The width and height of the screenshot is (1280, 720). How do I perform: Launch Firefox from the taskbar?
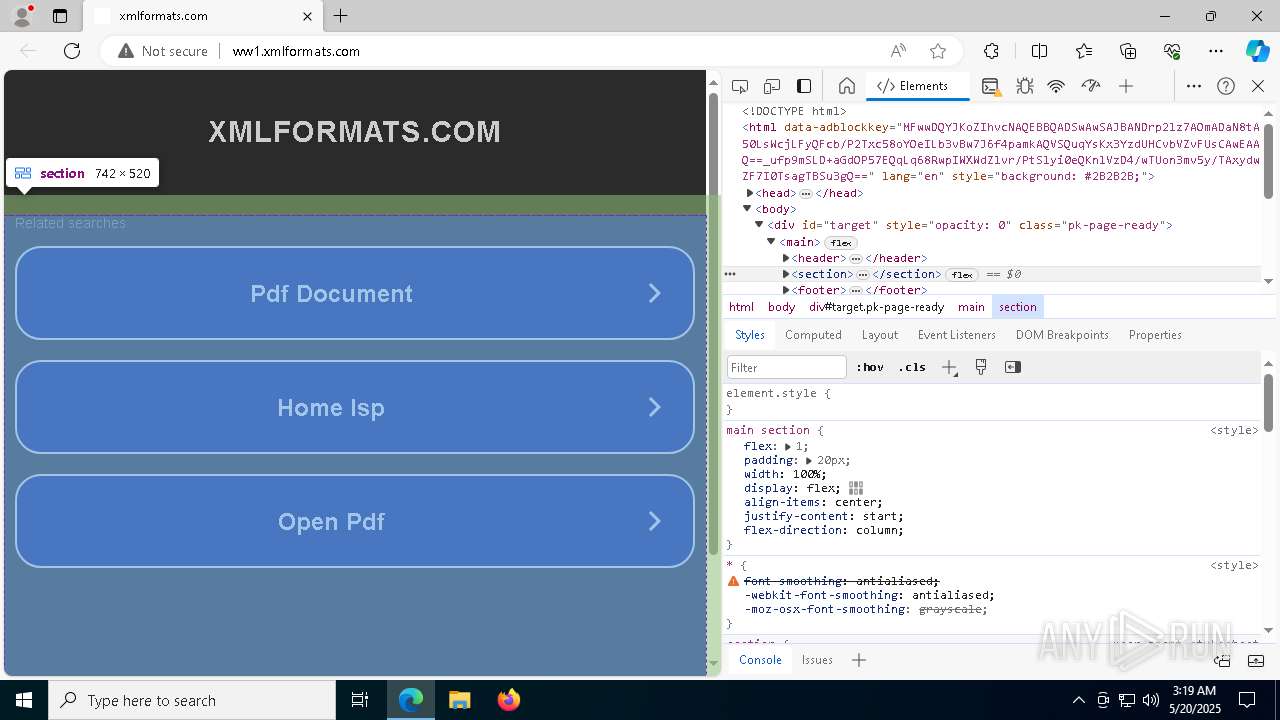508,700
